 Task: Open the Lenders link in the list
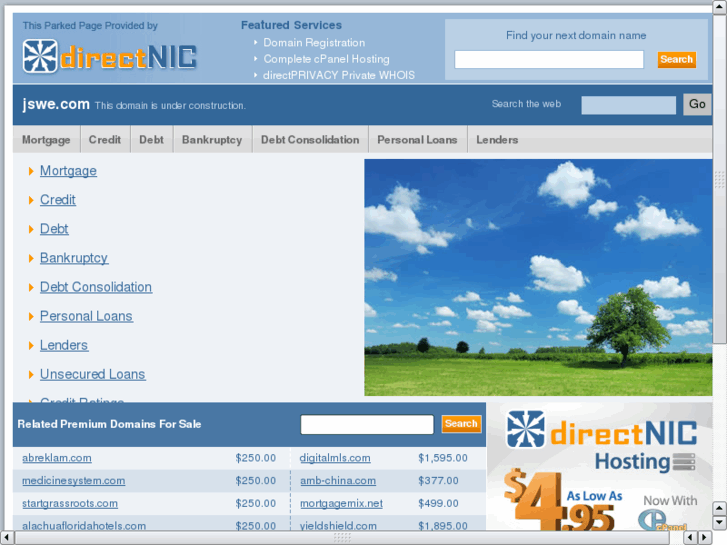pos(64,346)
